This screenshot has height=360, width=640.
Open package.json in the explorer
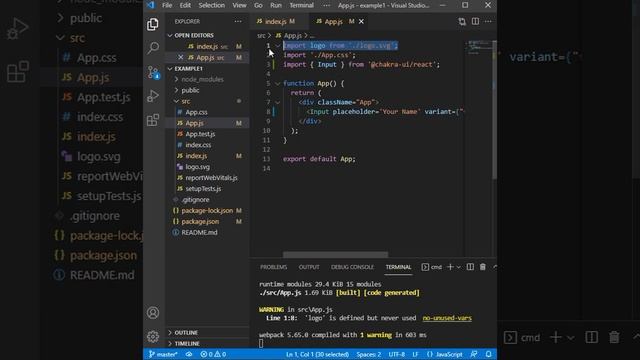(x=200, y=222)
